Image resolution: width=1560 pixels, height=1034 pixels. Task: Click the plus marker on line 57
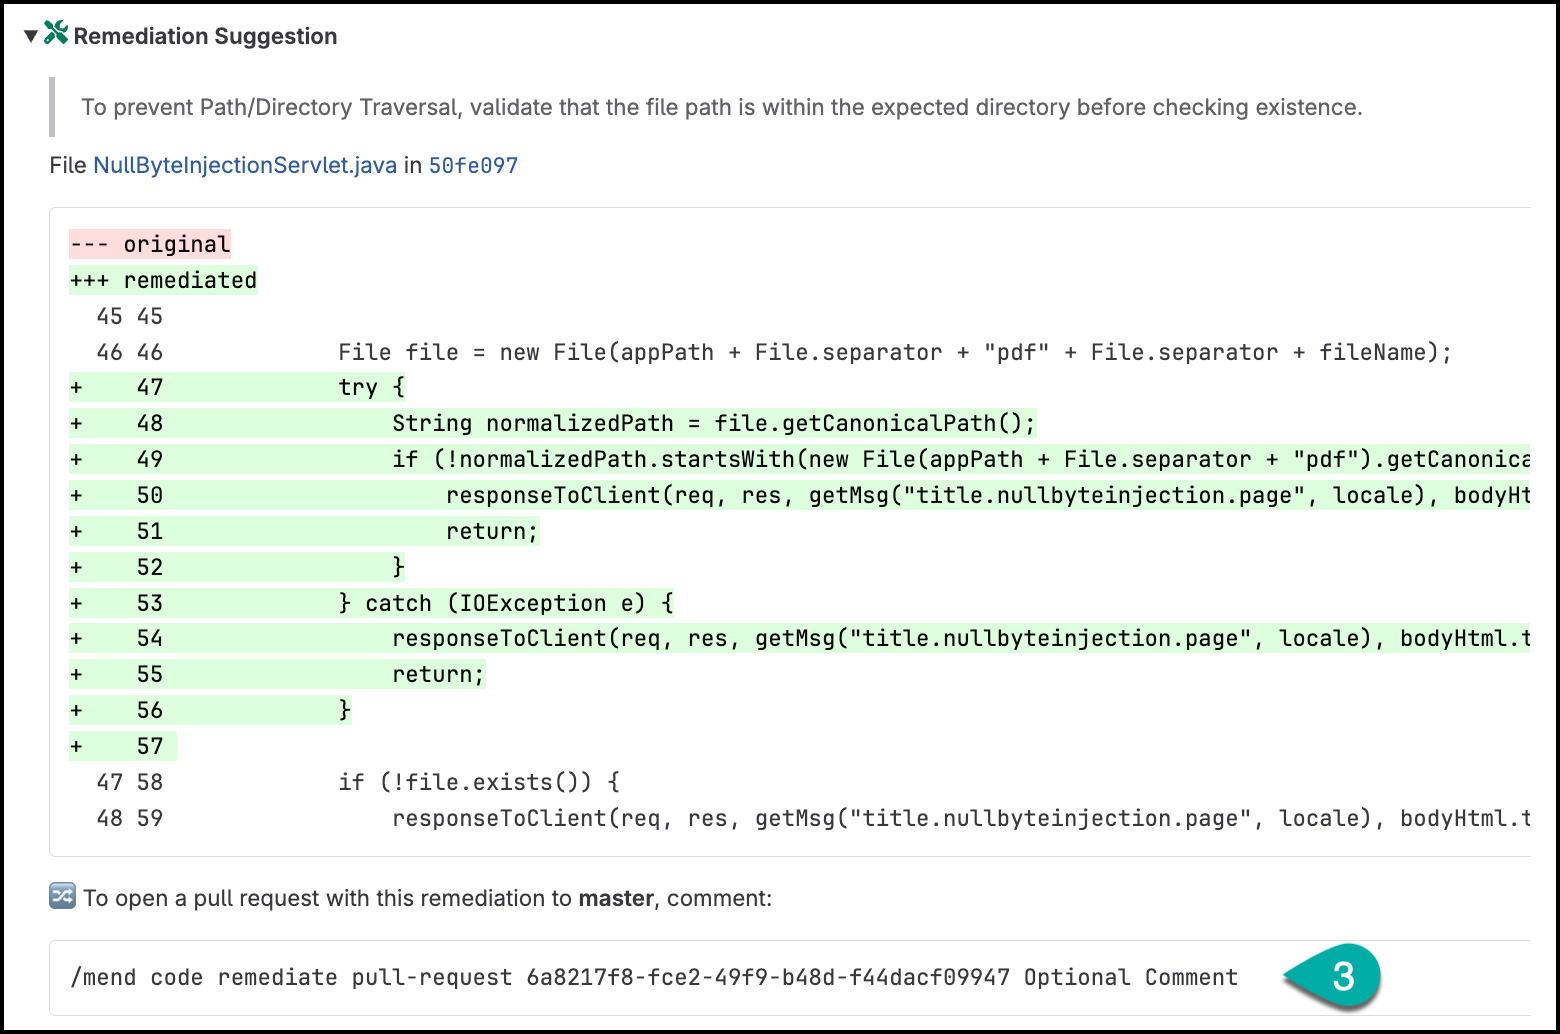click(x=76, y=746)
